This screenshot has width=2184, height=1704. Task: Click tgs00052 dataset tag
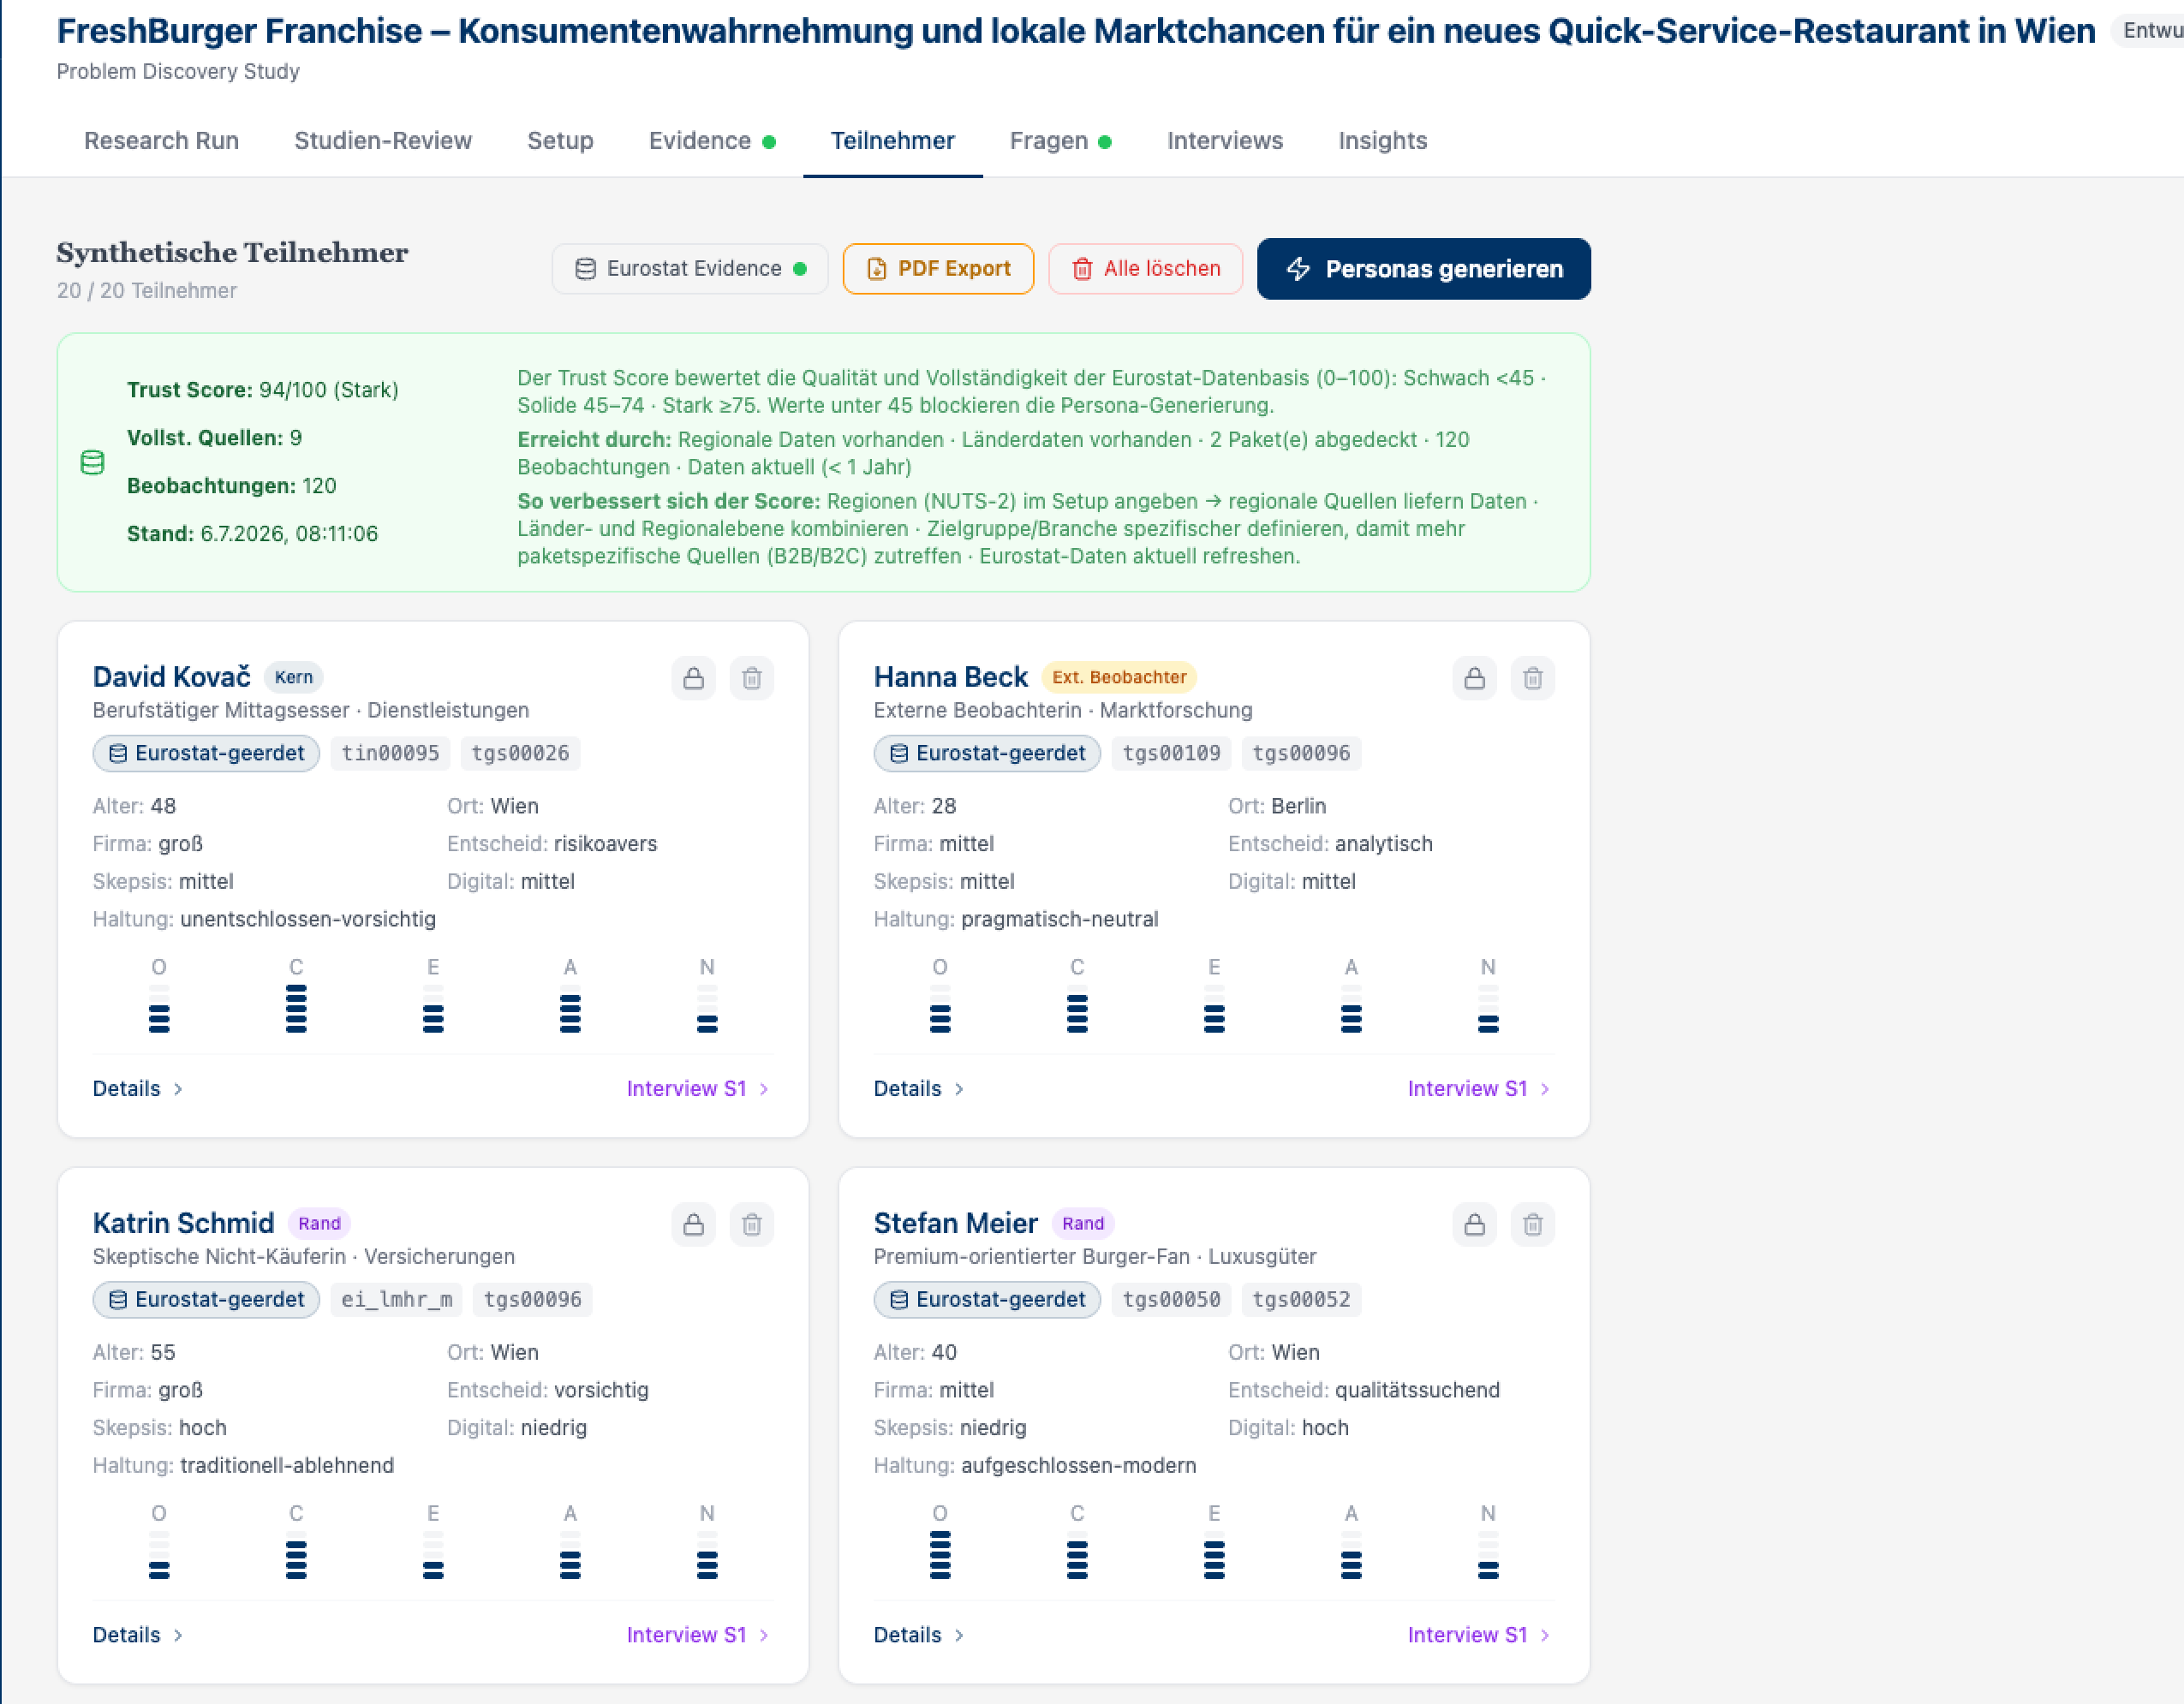click(x=1301, y=1300)
